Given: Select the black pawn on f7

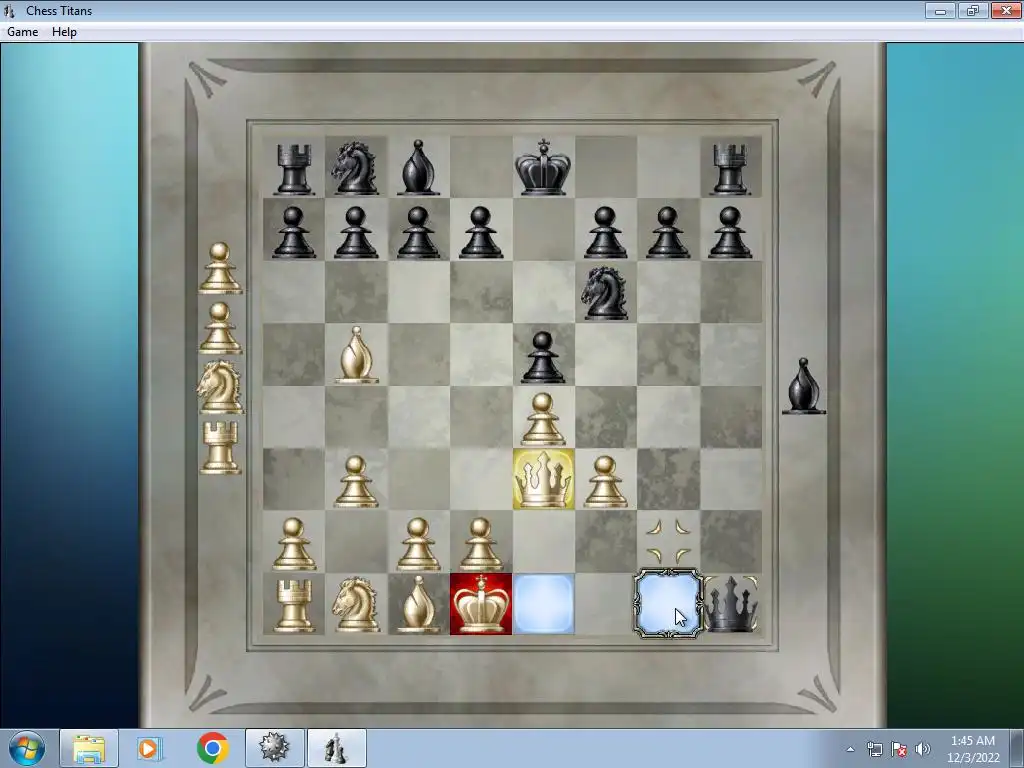Looking at the screenshot, I should point(605,232).
